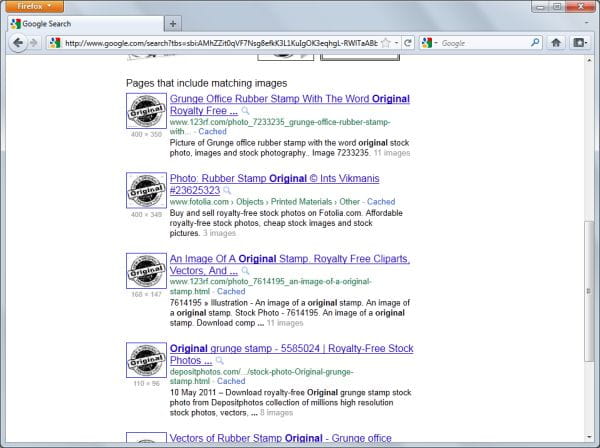Image resolution: width=600 pixels, height=448 pixels.
Task: Reload the page with refresh icon
Action: [x=408, y=43]
